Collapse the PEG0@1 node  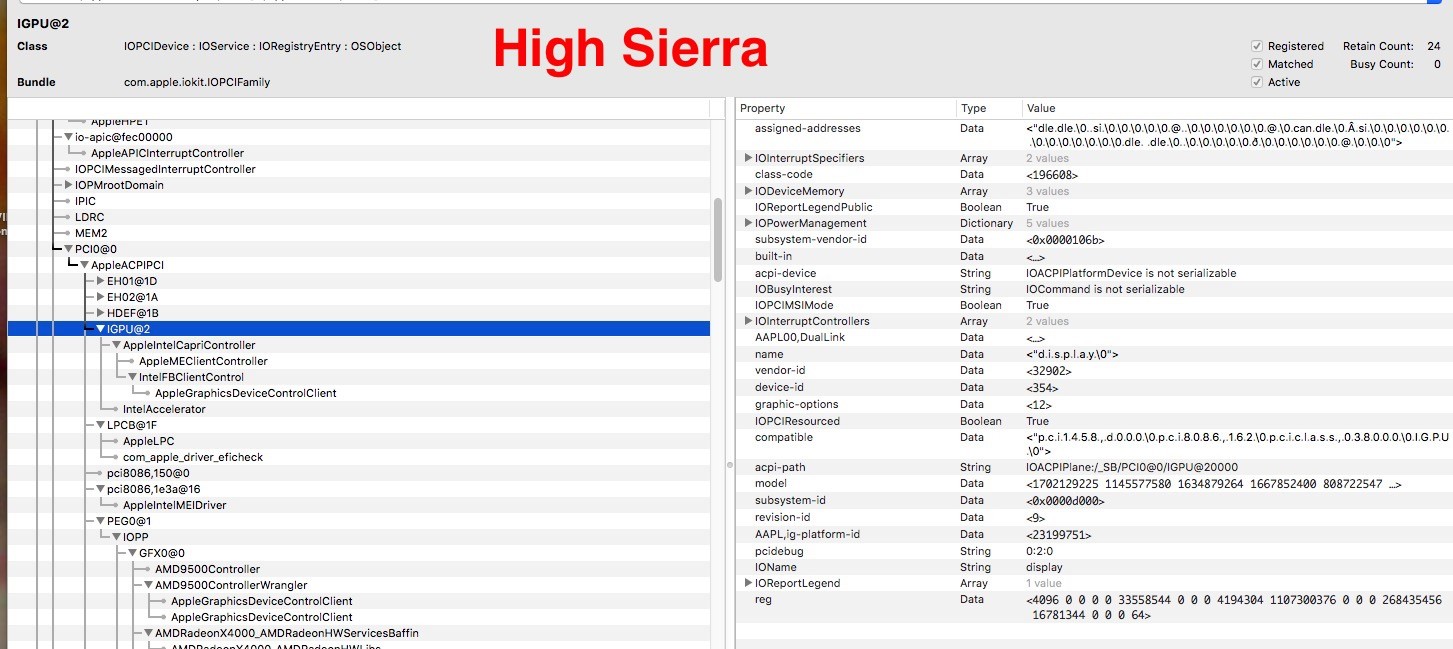tap(100, 521)
